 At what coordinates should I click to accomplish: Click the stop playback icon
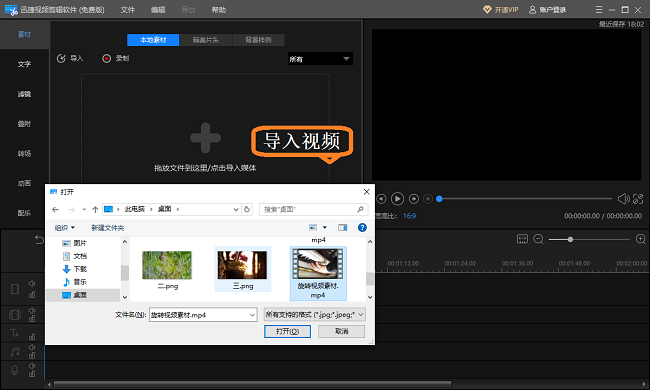[x=428, y=199]
